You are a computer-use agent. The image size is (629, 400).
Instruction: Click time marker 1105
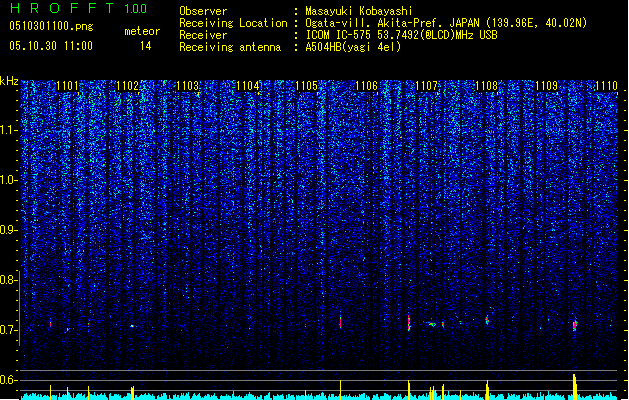click(x=306, y=86)
